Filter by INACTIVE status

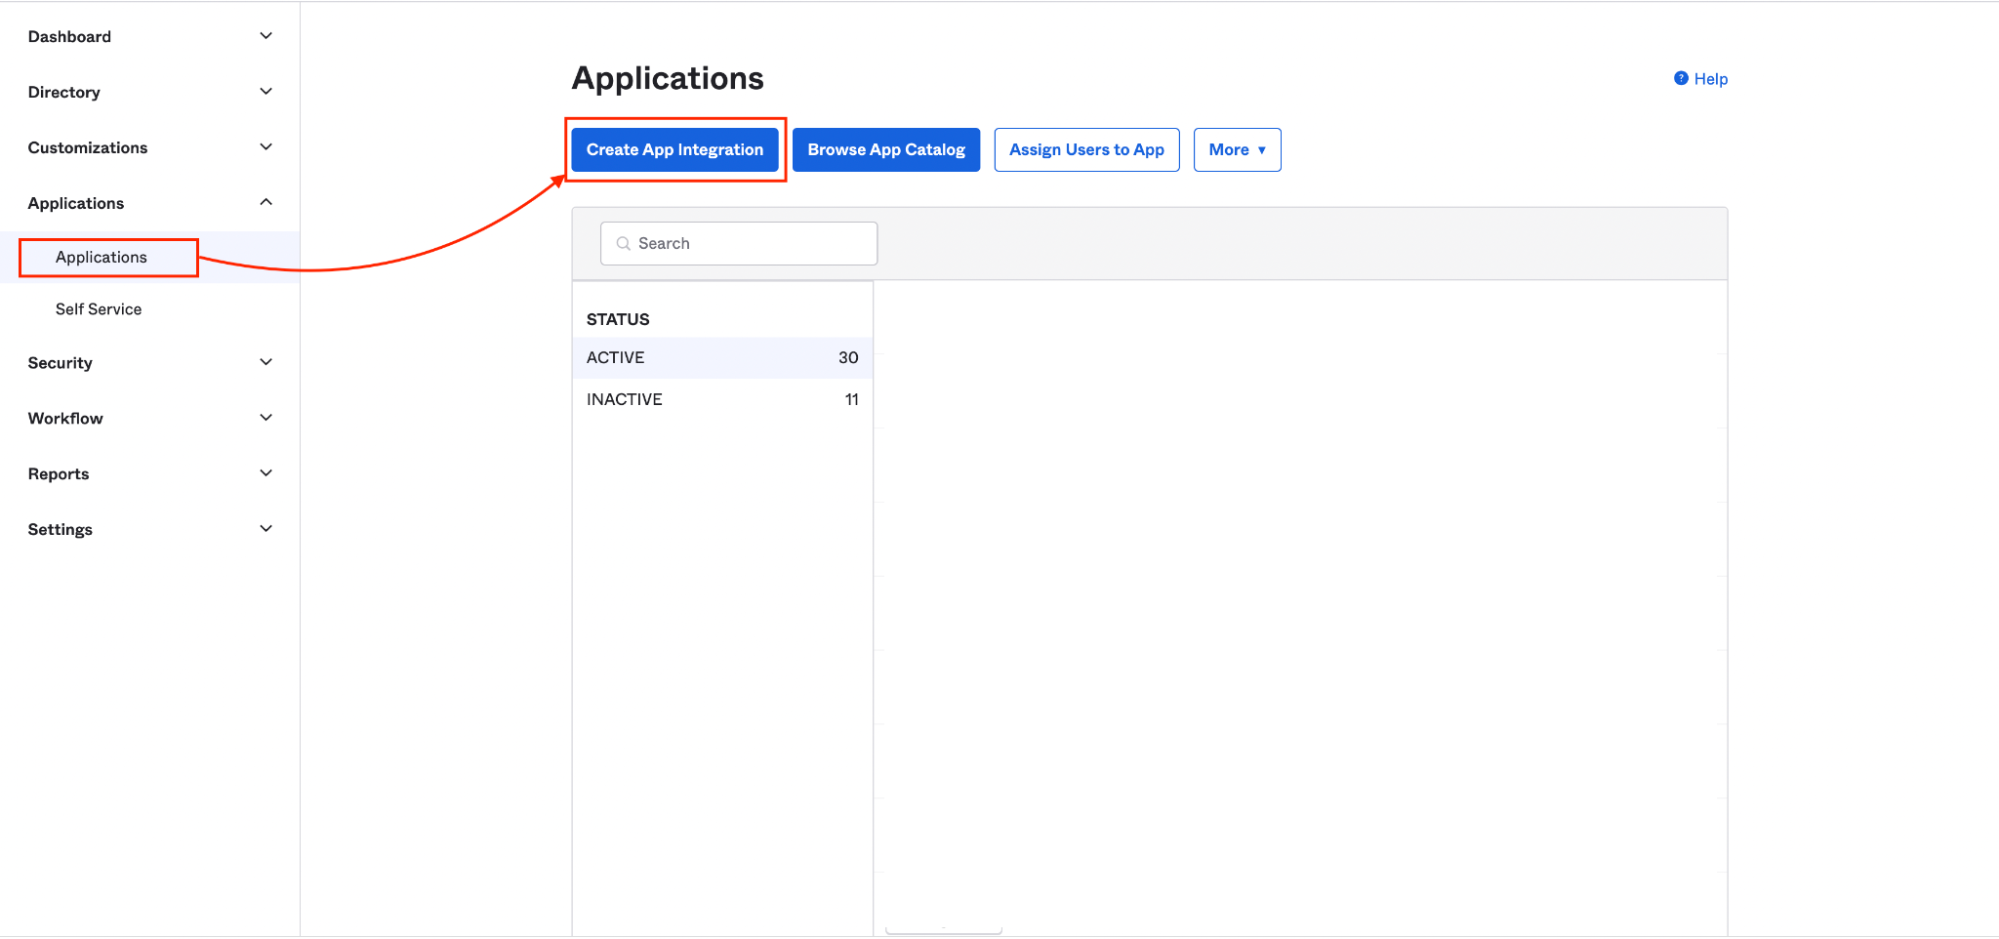pyautogui.click(x=721, y=399)
